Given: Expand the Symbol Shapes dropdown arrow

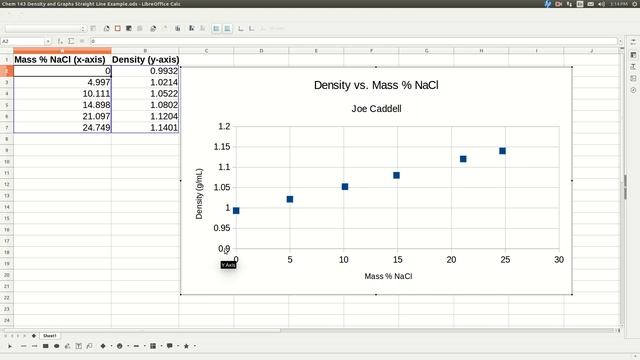Looking at the screenshot, I should 128,346.
